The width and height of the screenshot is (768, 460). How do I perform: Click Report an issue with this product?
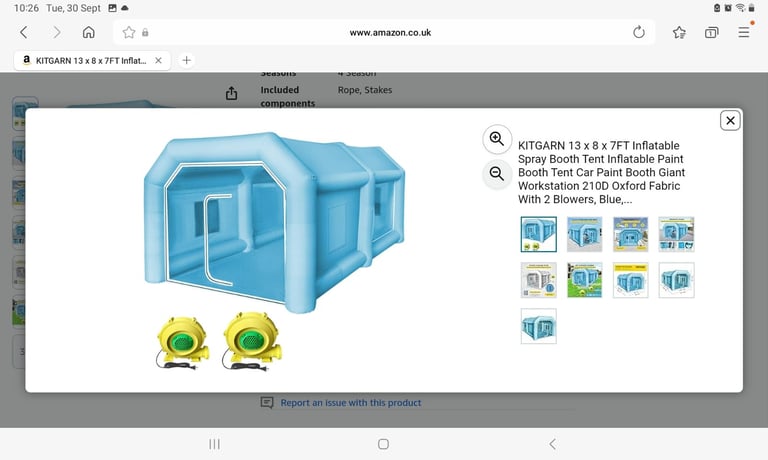351,403
